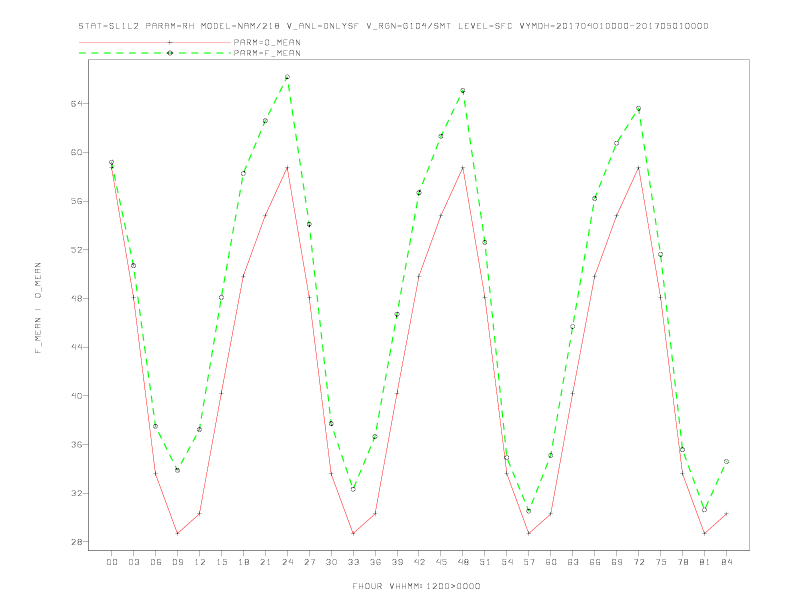Click the red O_MEAN peak marker at hour 24

pos(287,168)
